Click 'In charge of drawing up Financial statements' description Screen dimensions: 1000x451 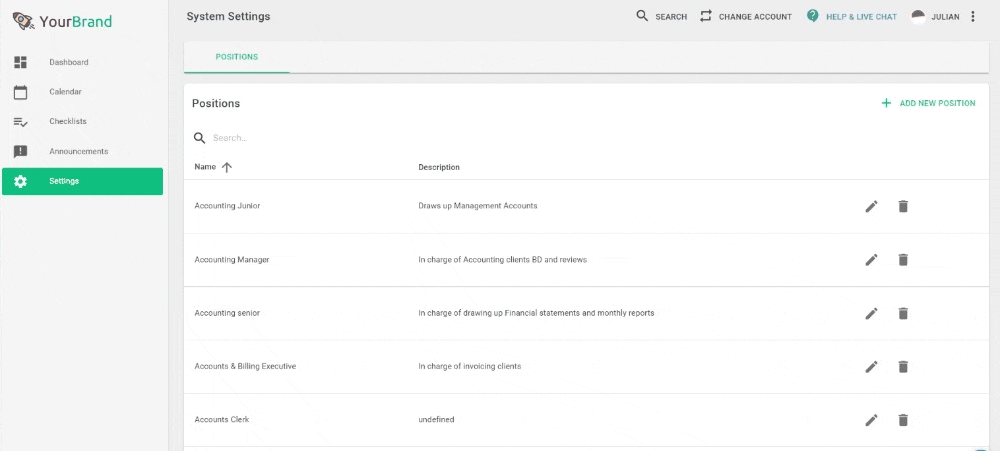point(536,313)
